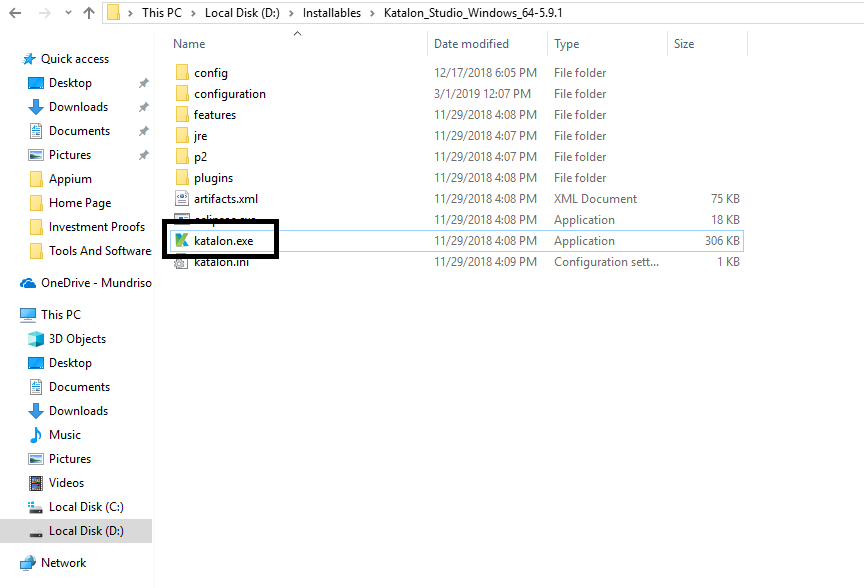
Task: Select the p2 folder icon
Action: (x=182, y=157)
